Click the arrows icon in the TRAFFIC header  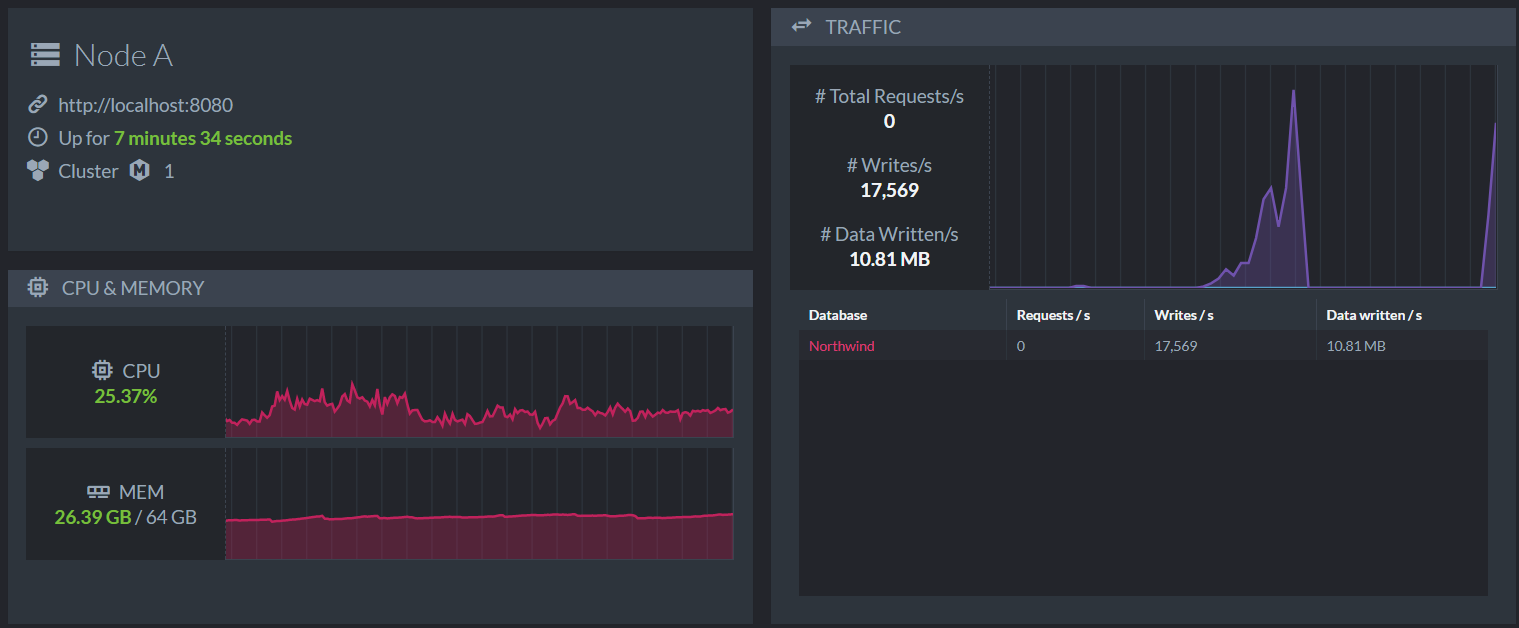click(x=802, y=26)
